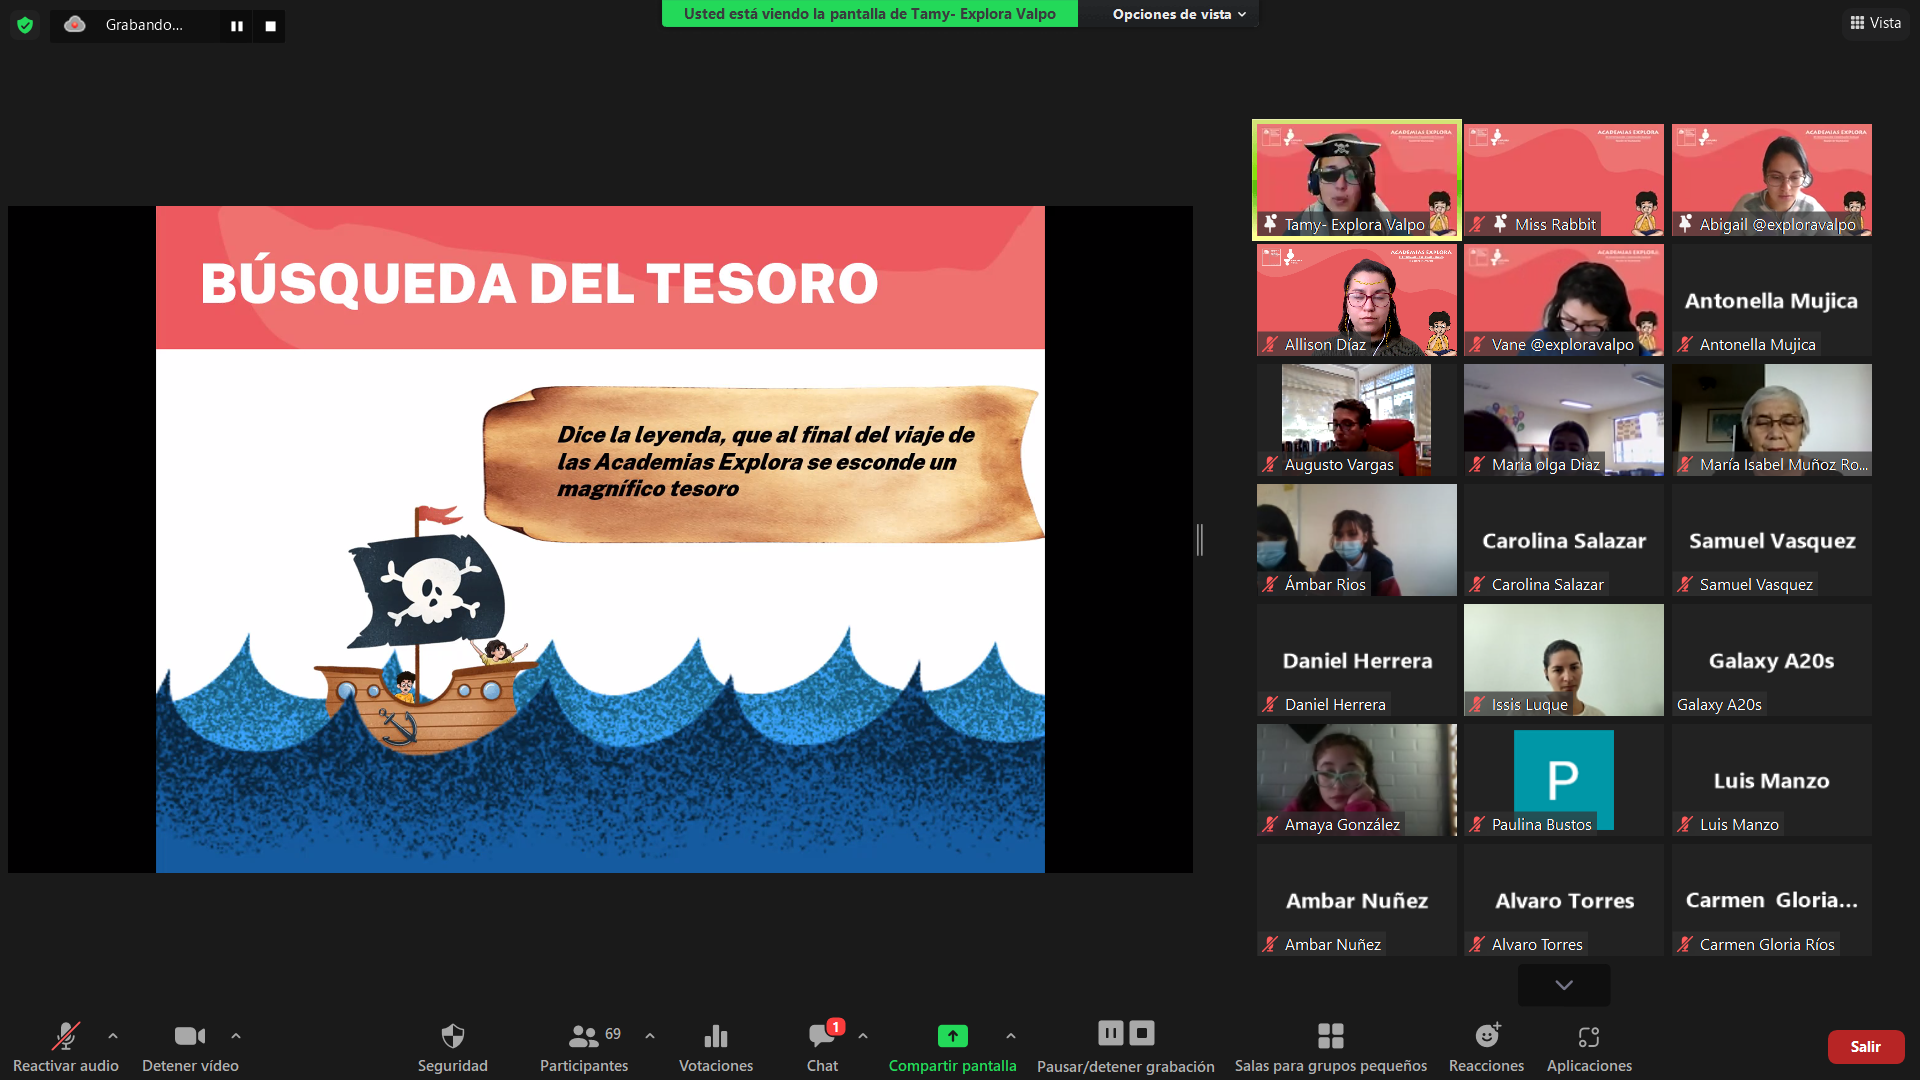1920x1080 pixels.
Task: Toggle camera with Detener vídeo
Action: 190,1036
